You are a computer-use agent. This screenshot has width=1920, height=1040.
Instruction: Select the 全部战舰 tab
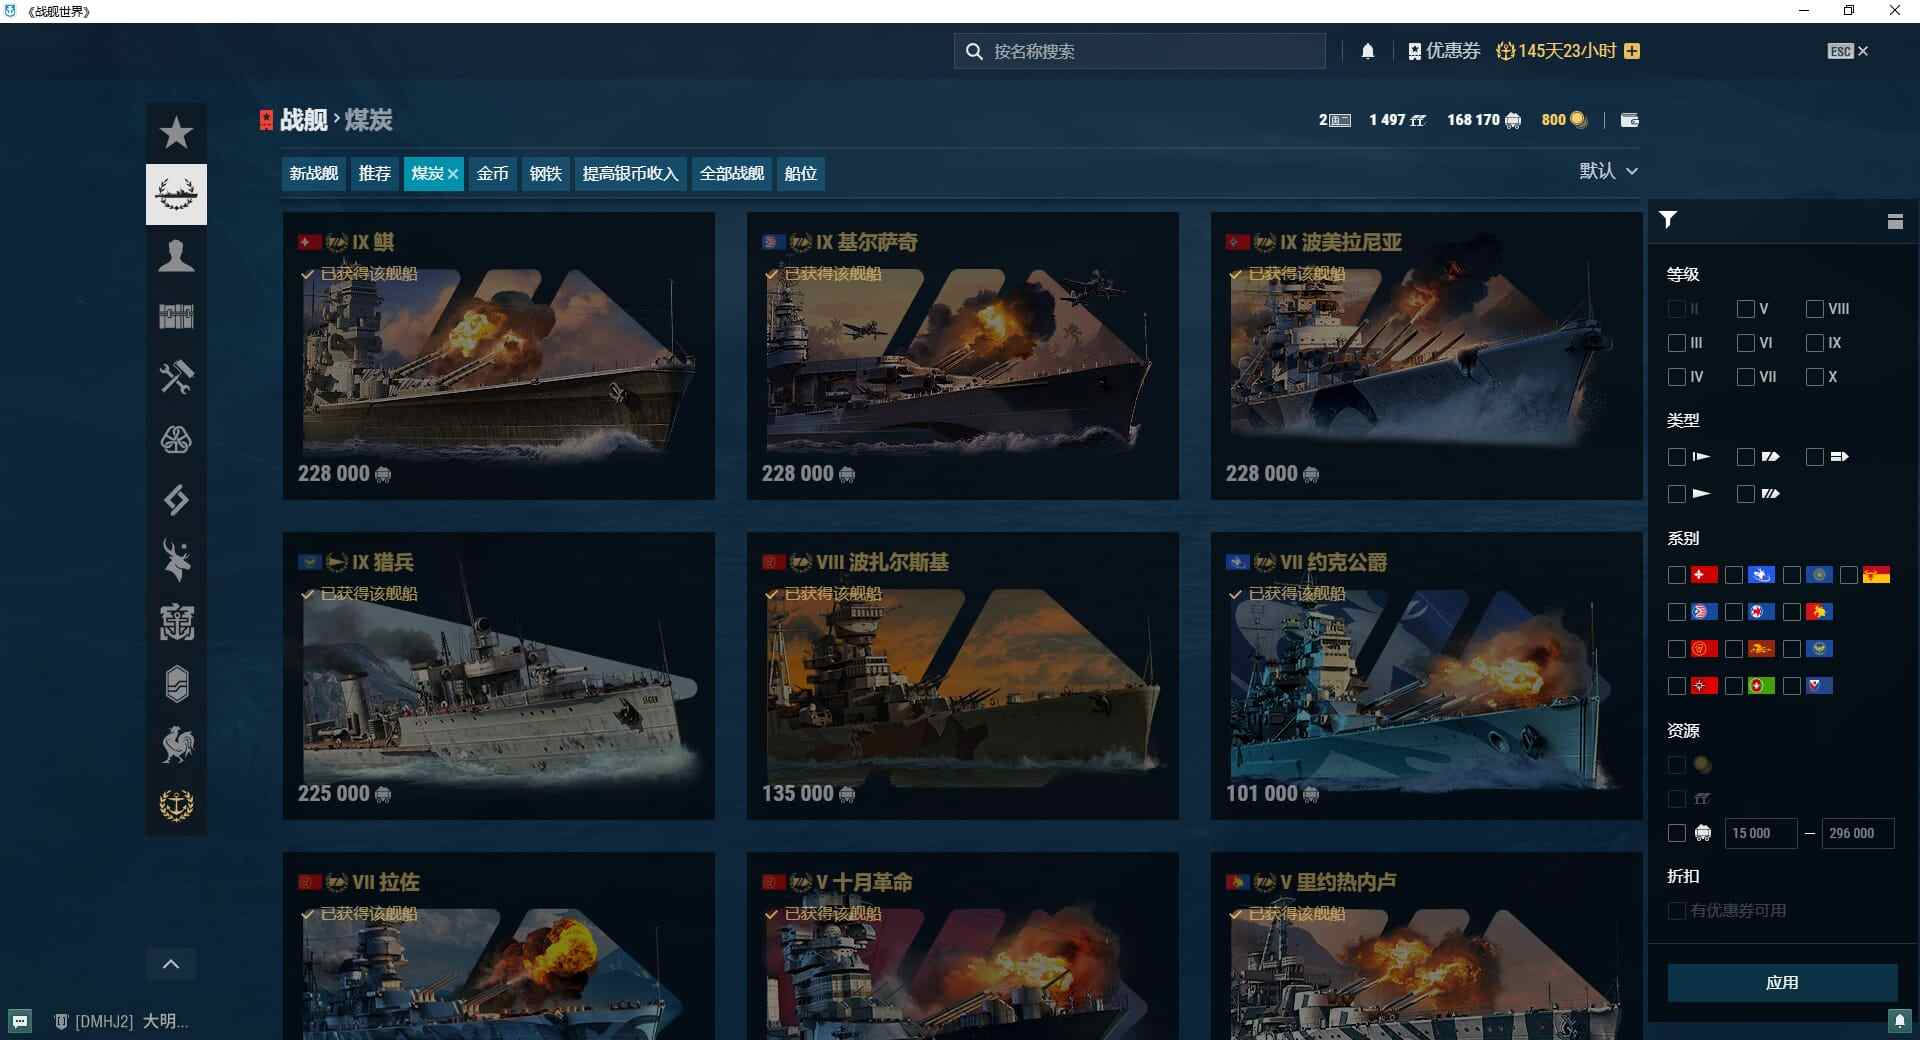(x=730, y=173)
